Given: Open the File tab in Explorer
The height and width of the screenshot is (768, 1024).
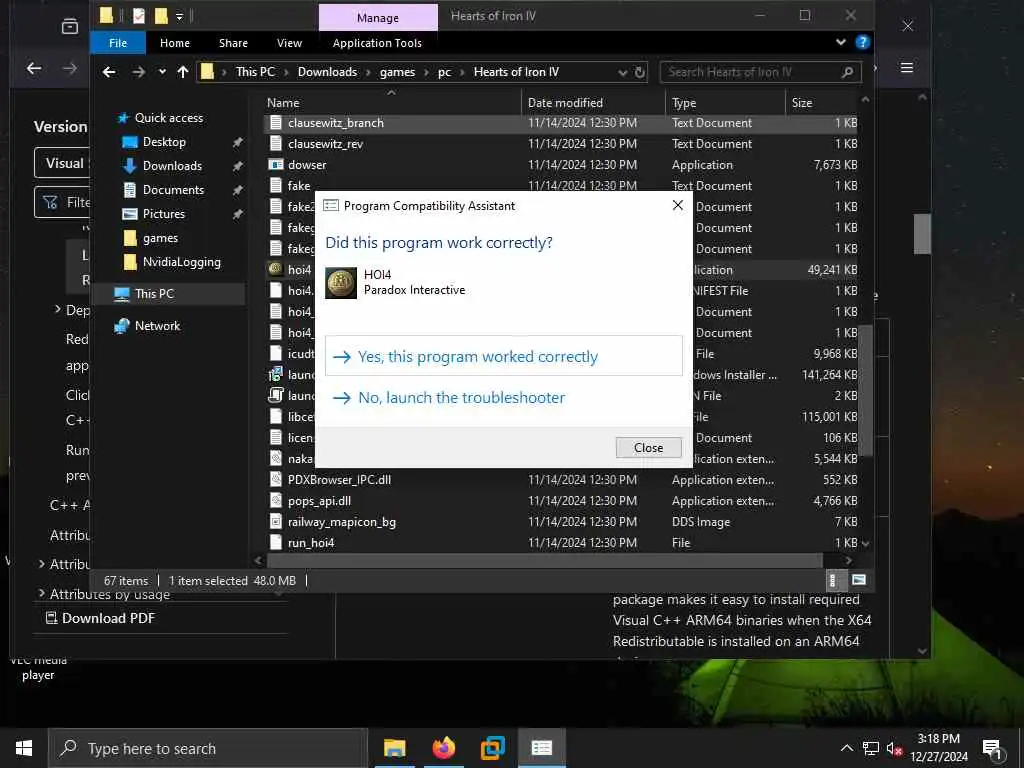Looking at the screenshot, I should (x=118, y=43).
